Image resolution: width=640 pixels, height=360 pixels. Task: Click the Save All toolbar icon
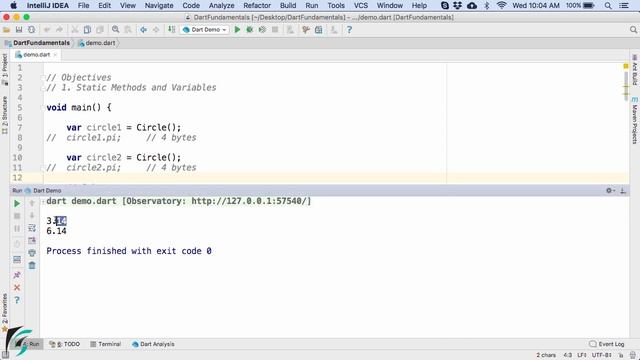19,30
